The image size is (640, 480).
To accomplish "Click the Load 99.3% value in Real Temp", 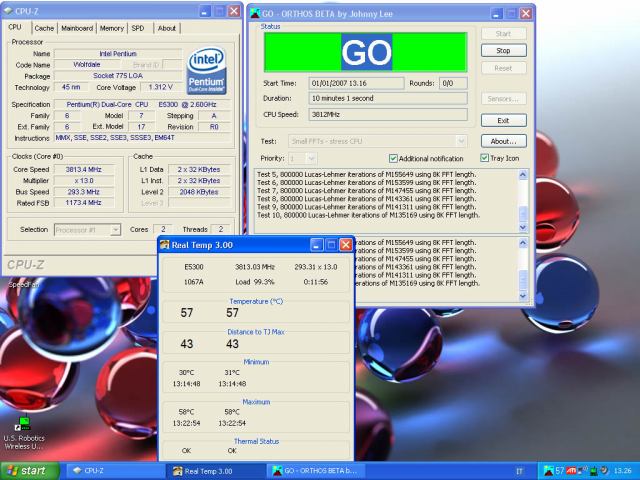I will click(x=255, y=282).
